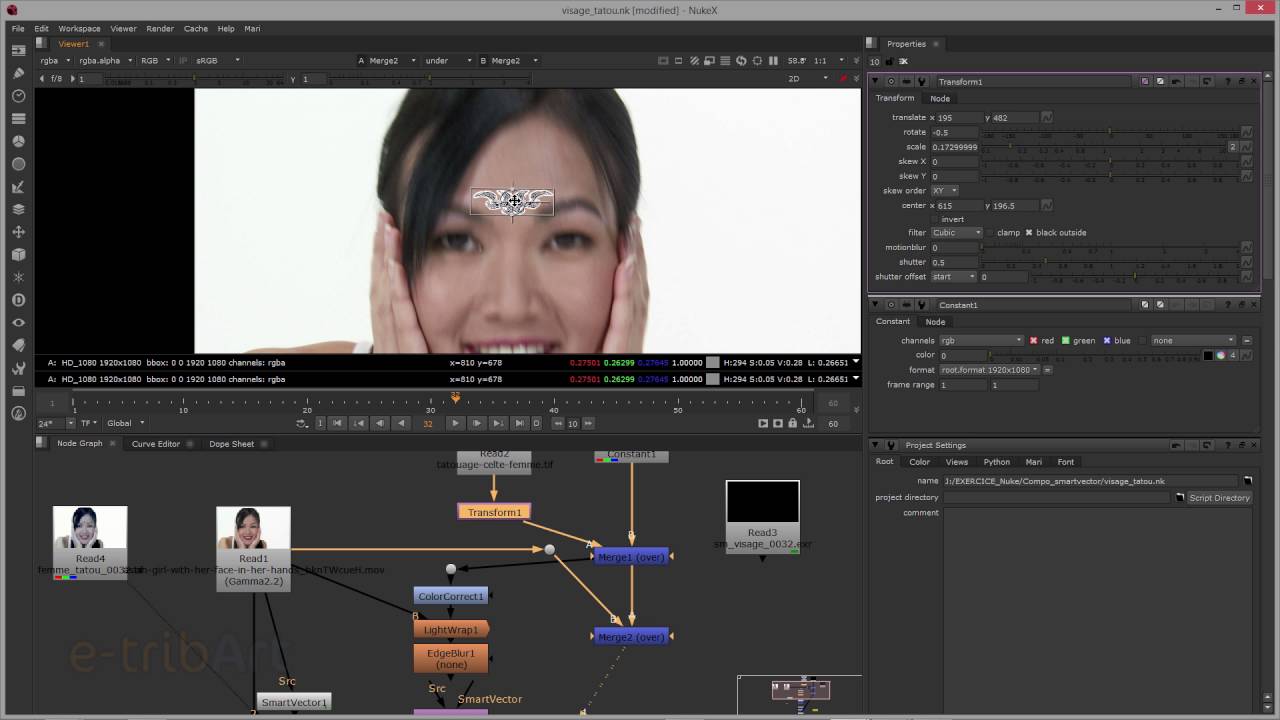Click the Script Directory button

click(x=1219, y=497)
